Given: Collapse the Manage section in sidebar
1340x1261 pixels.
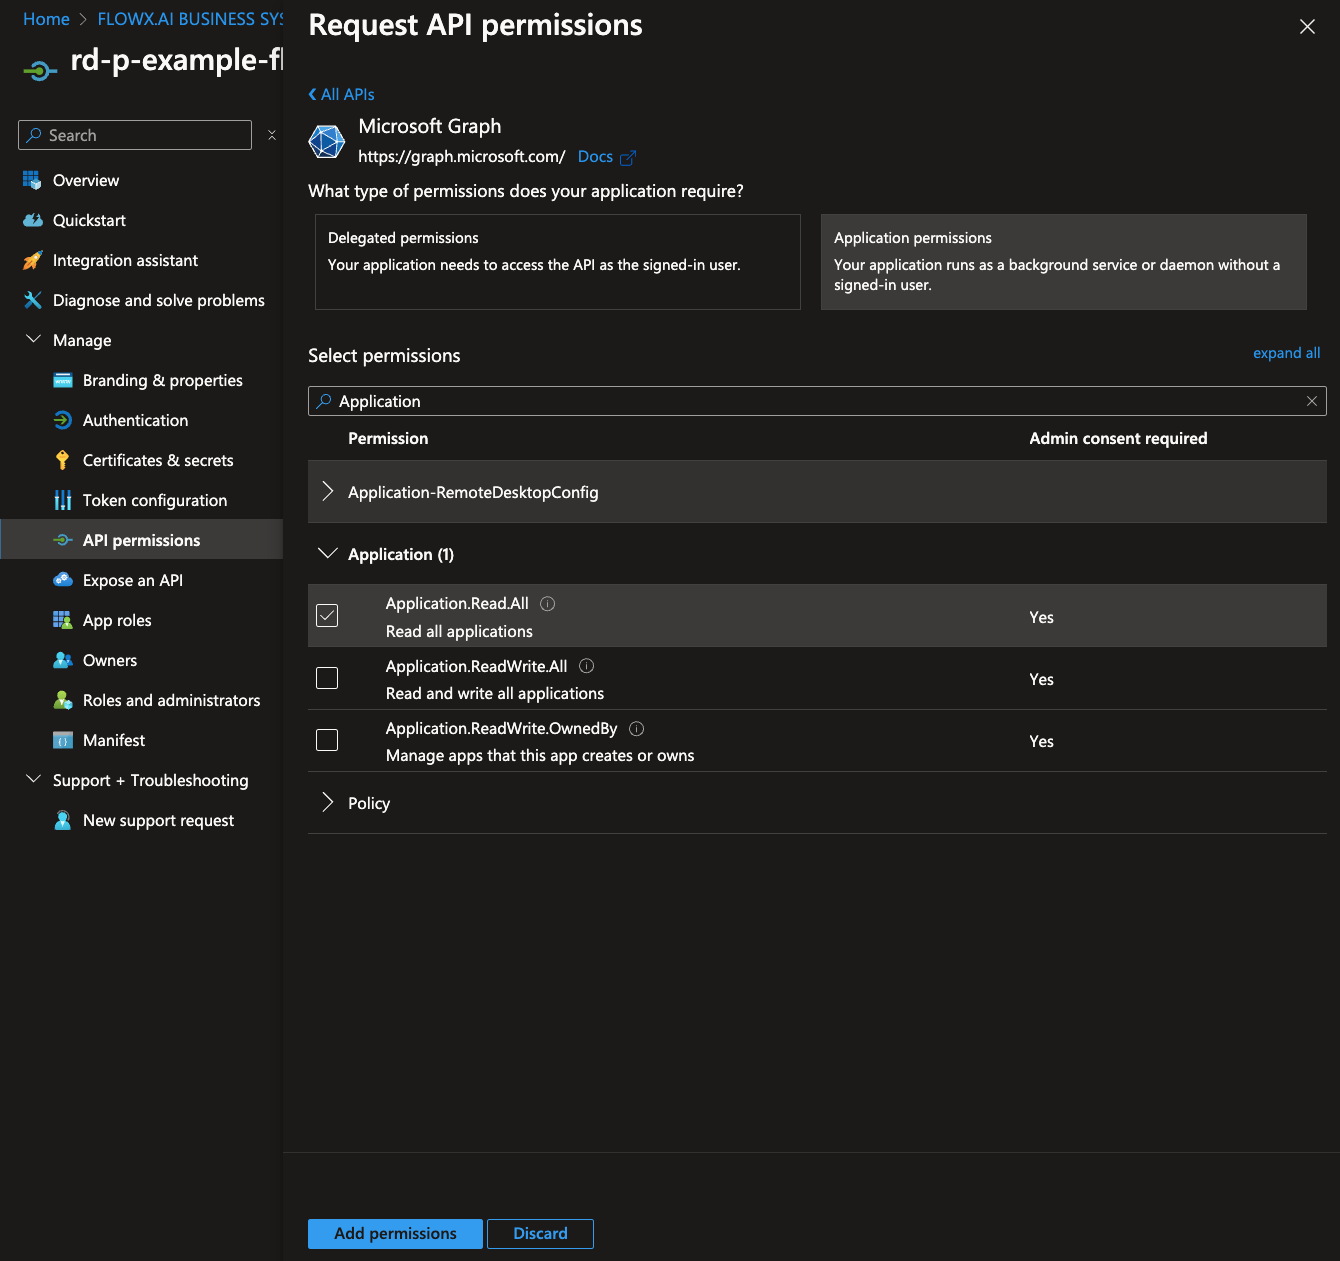Looking at the screenshot, I should 33,340.
